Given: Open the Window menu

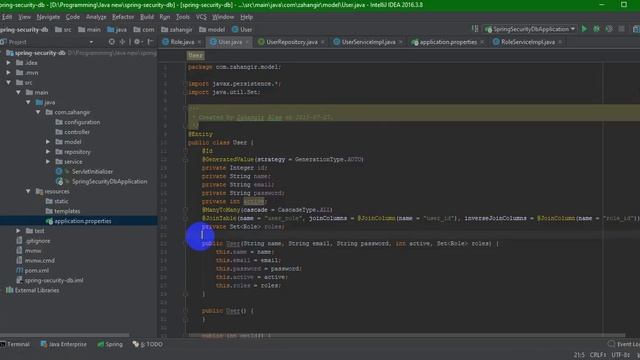Looking at the screenshot, I should [x=223, y=17].
